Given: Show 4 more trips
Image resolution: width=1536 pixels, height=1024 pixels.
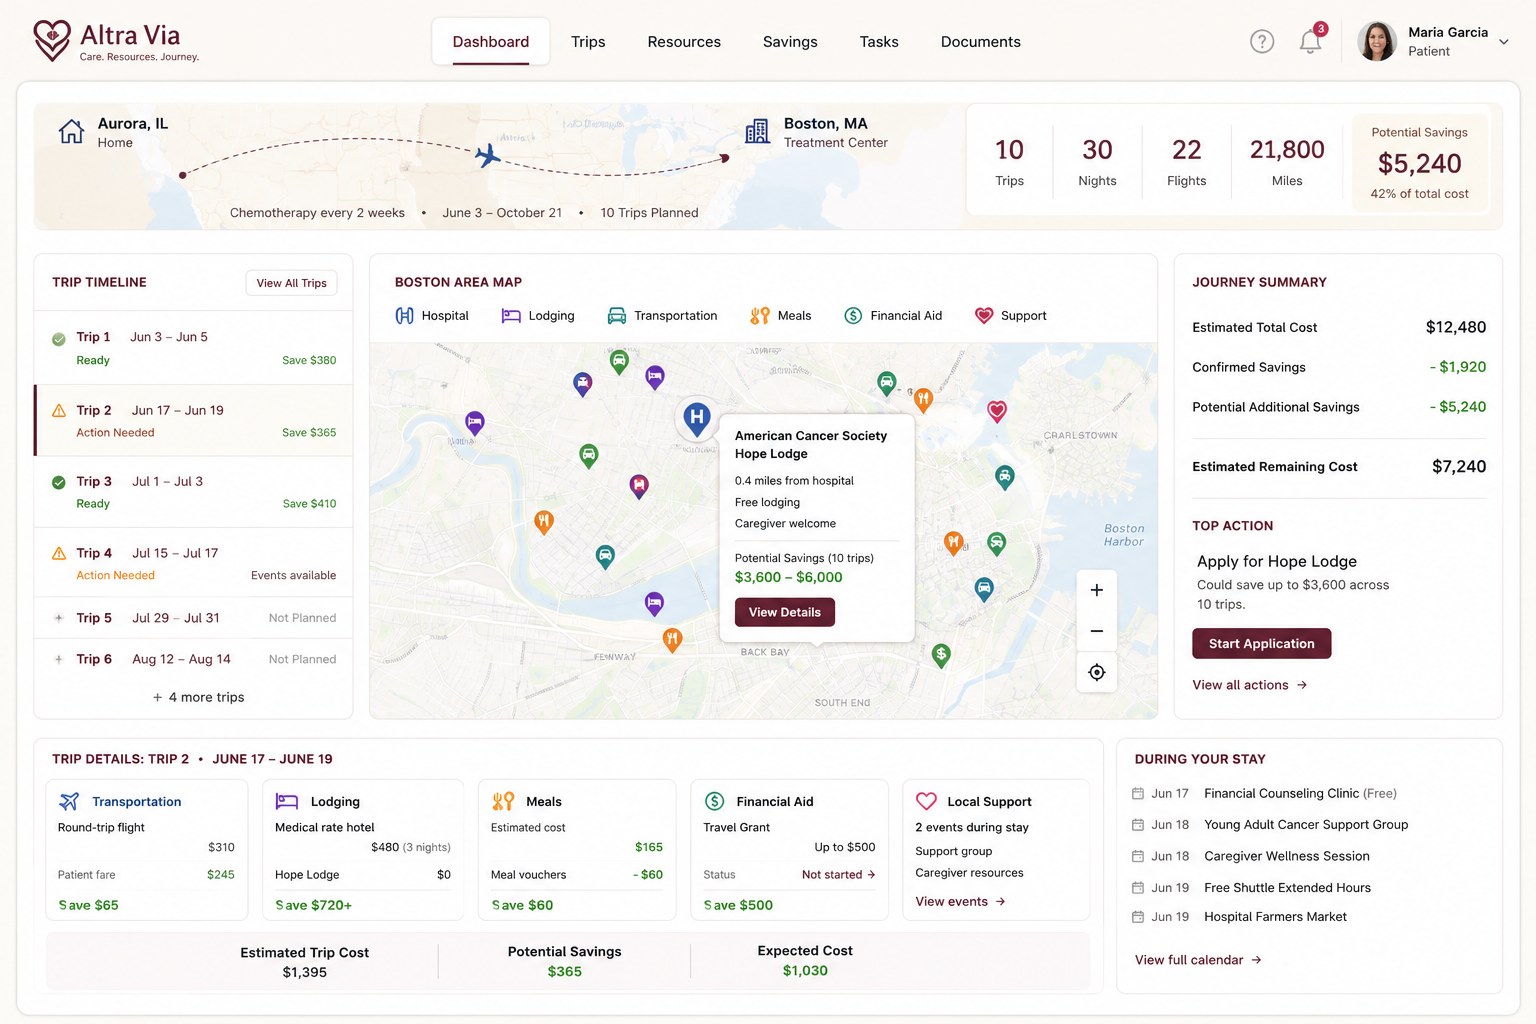Looking at the screenshot, I should coord(198,697).
